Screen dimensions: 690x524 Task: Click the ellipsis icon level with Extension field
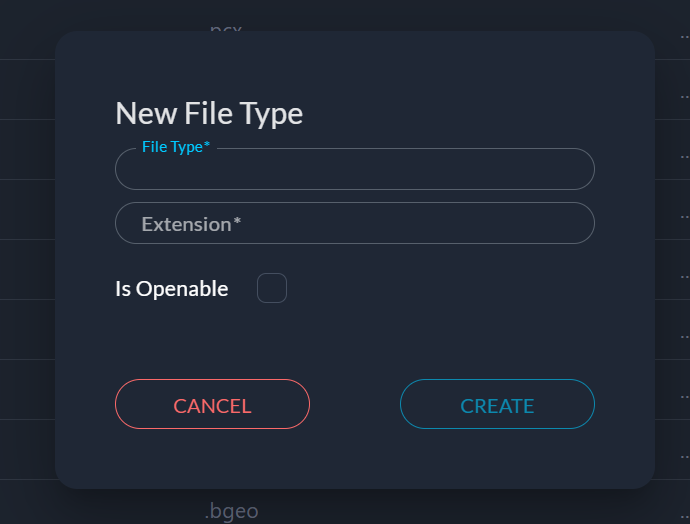(x=684, y=215)
